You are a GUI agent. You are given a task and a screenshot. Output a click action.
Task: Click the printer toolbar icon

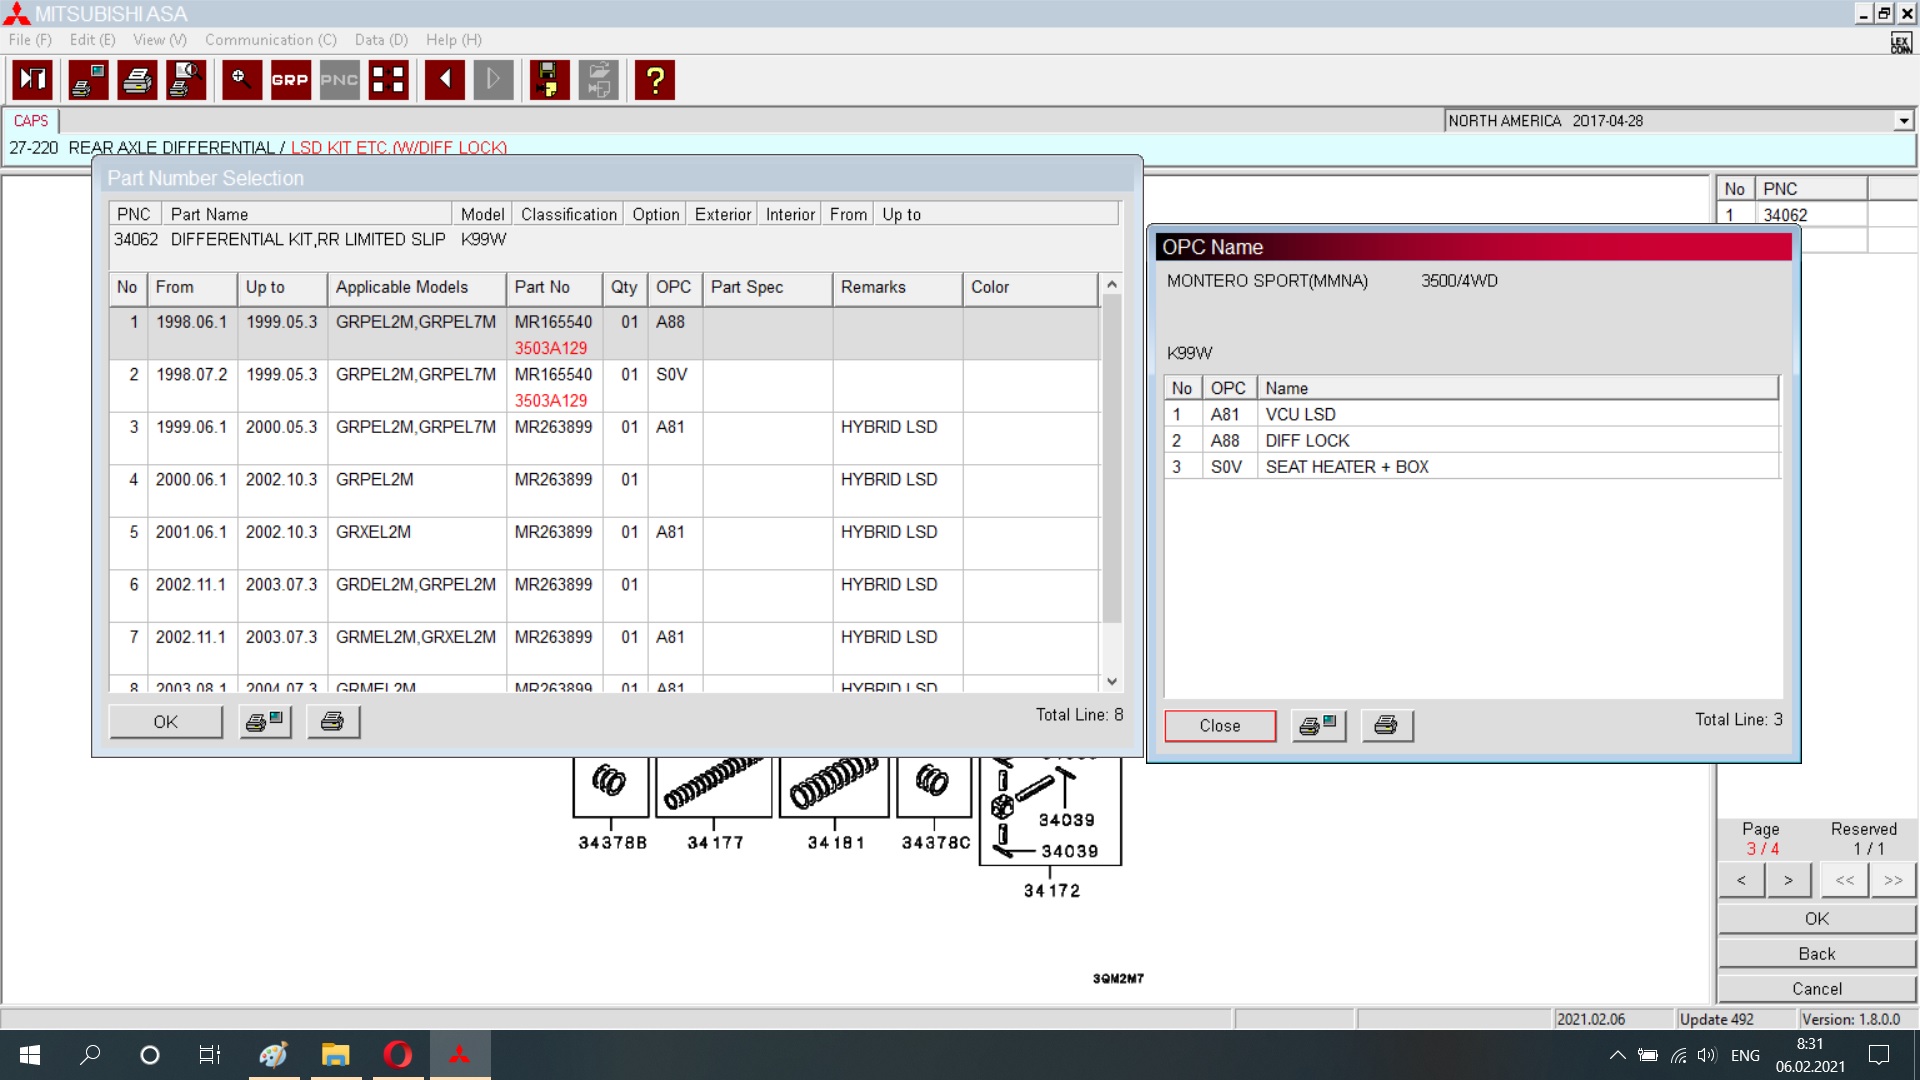tap(137, 80)
